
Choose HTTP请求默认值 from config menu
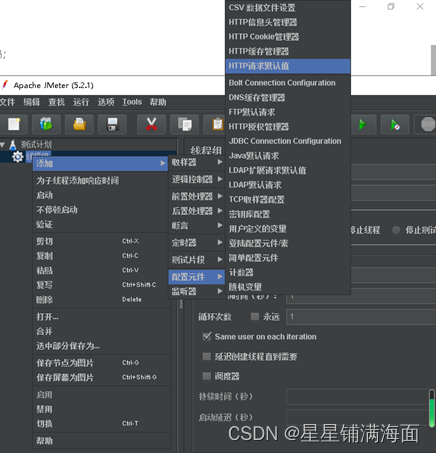click(288, 66)
